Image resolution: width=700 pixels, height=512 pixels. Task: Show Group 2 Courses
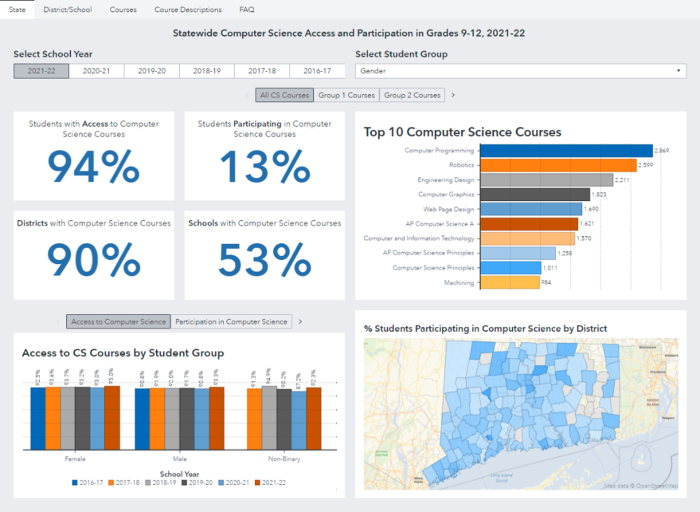[412, 95]
